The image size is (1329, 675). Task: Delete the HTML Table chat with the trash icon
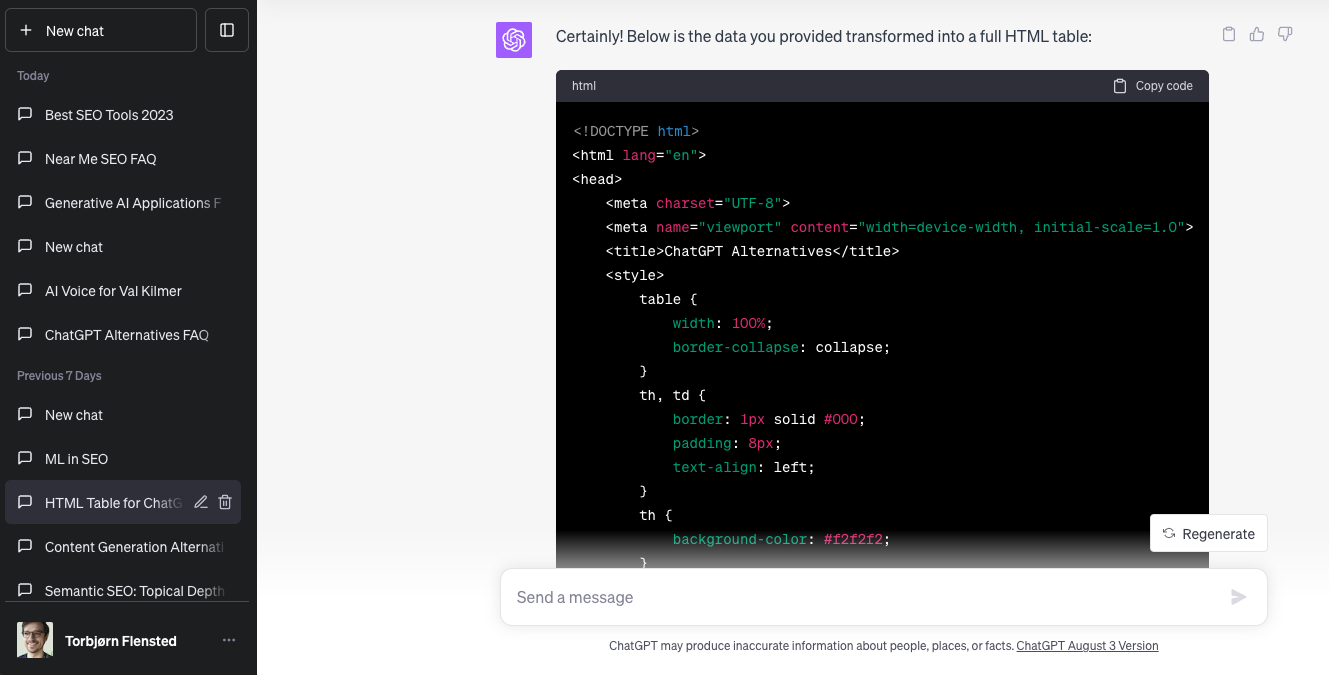pyautogui.click(x=225, y=502)
